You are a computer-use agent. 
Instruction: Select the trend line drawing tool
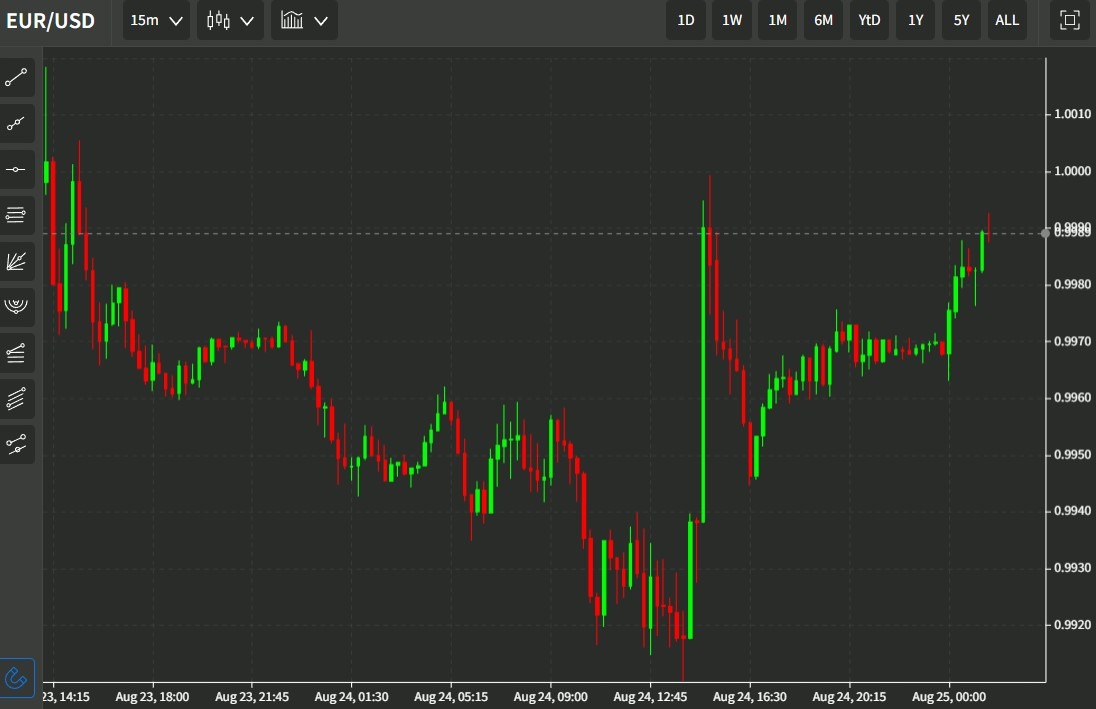click(x=17, y=78)
